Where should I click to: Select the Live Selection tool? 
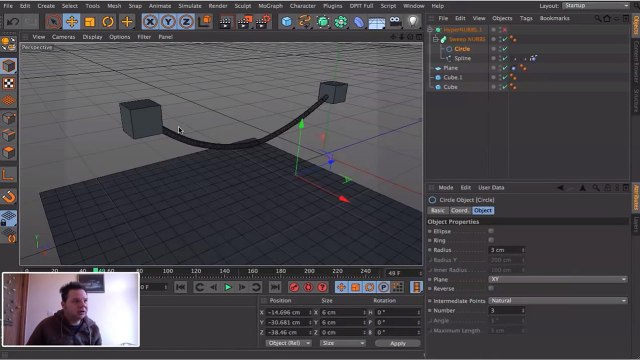[53, 22]
